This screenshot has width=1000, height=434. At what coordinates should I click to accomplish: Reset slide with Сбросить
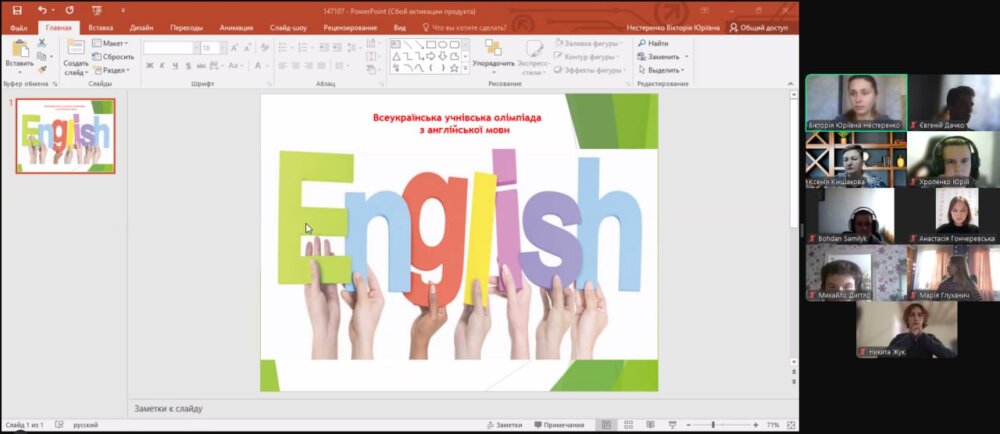click(x=113, y=57)
